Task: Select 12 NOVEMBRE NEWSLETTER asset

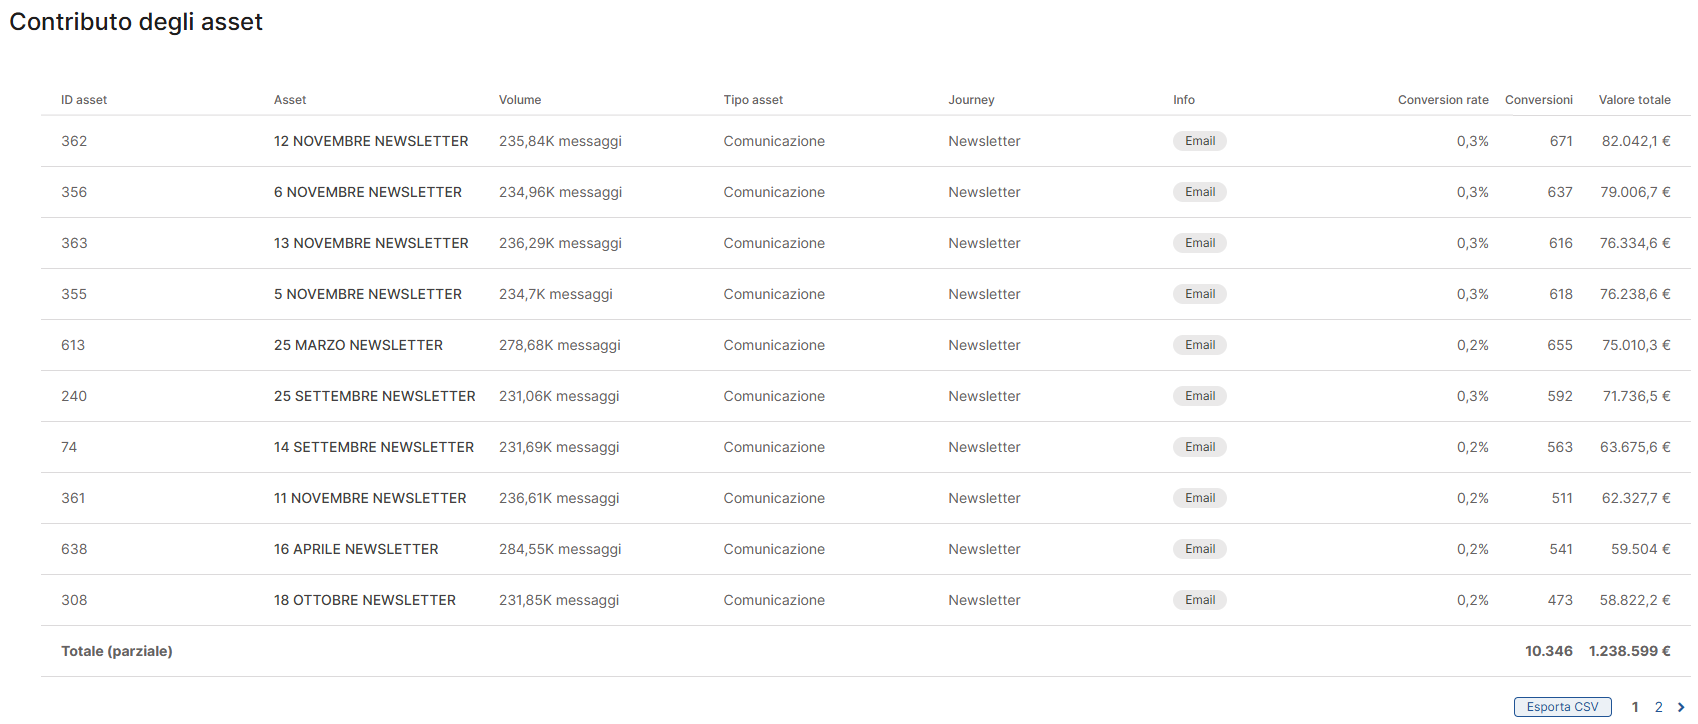Action: 371,141
